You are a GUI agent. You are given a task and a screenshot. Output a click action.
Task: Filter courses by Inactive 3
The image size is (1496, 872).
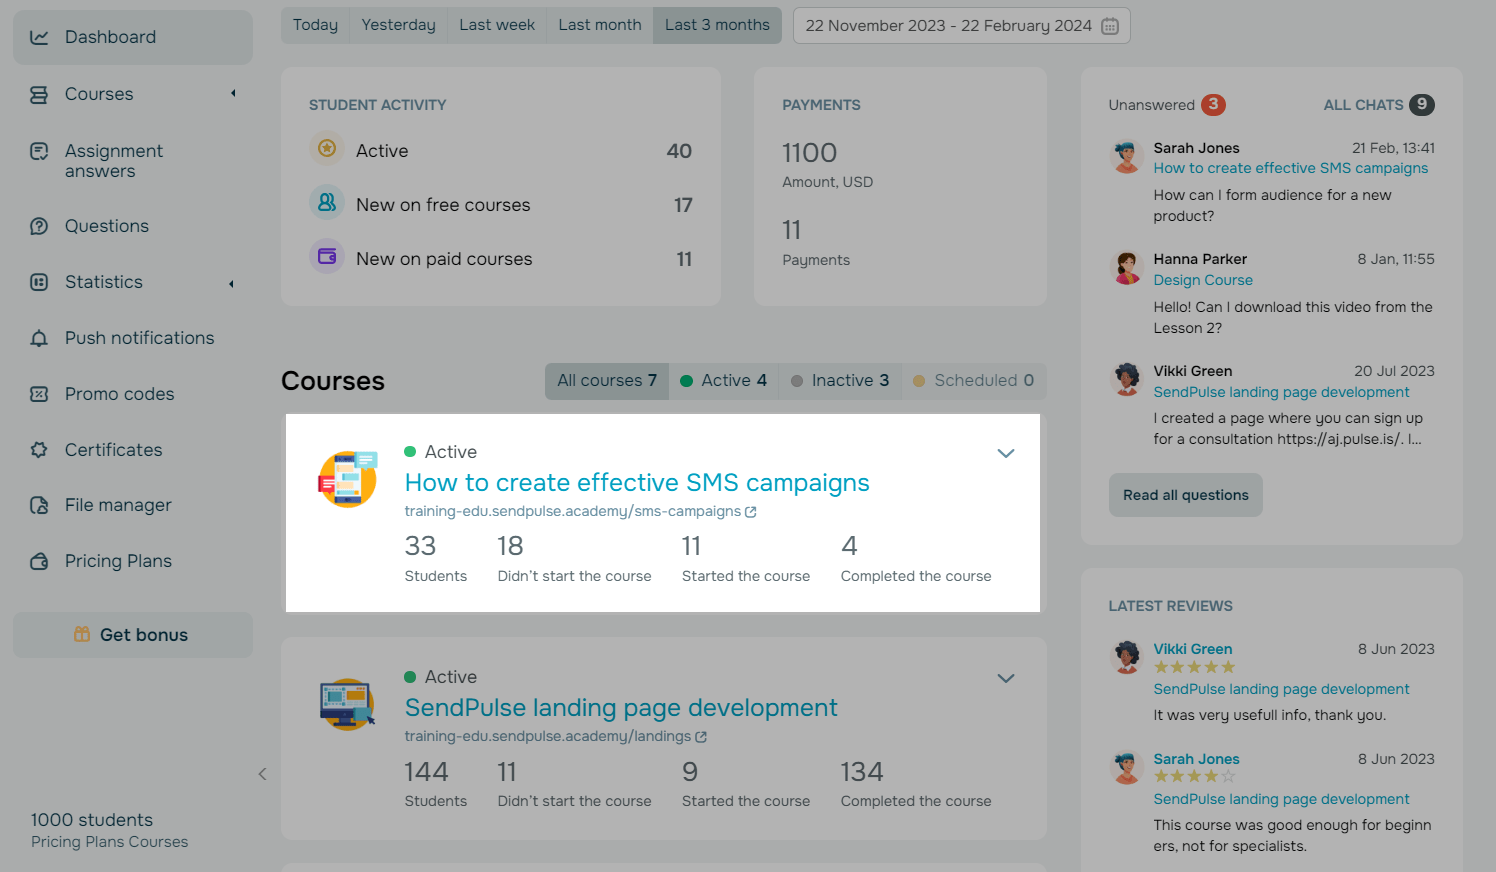(839, 381)
